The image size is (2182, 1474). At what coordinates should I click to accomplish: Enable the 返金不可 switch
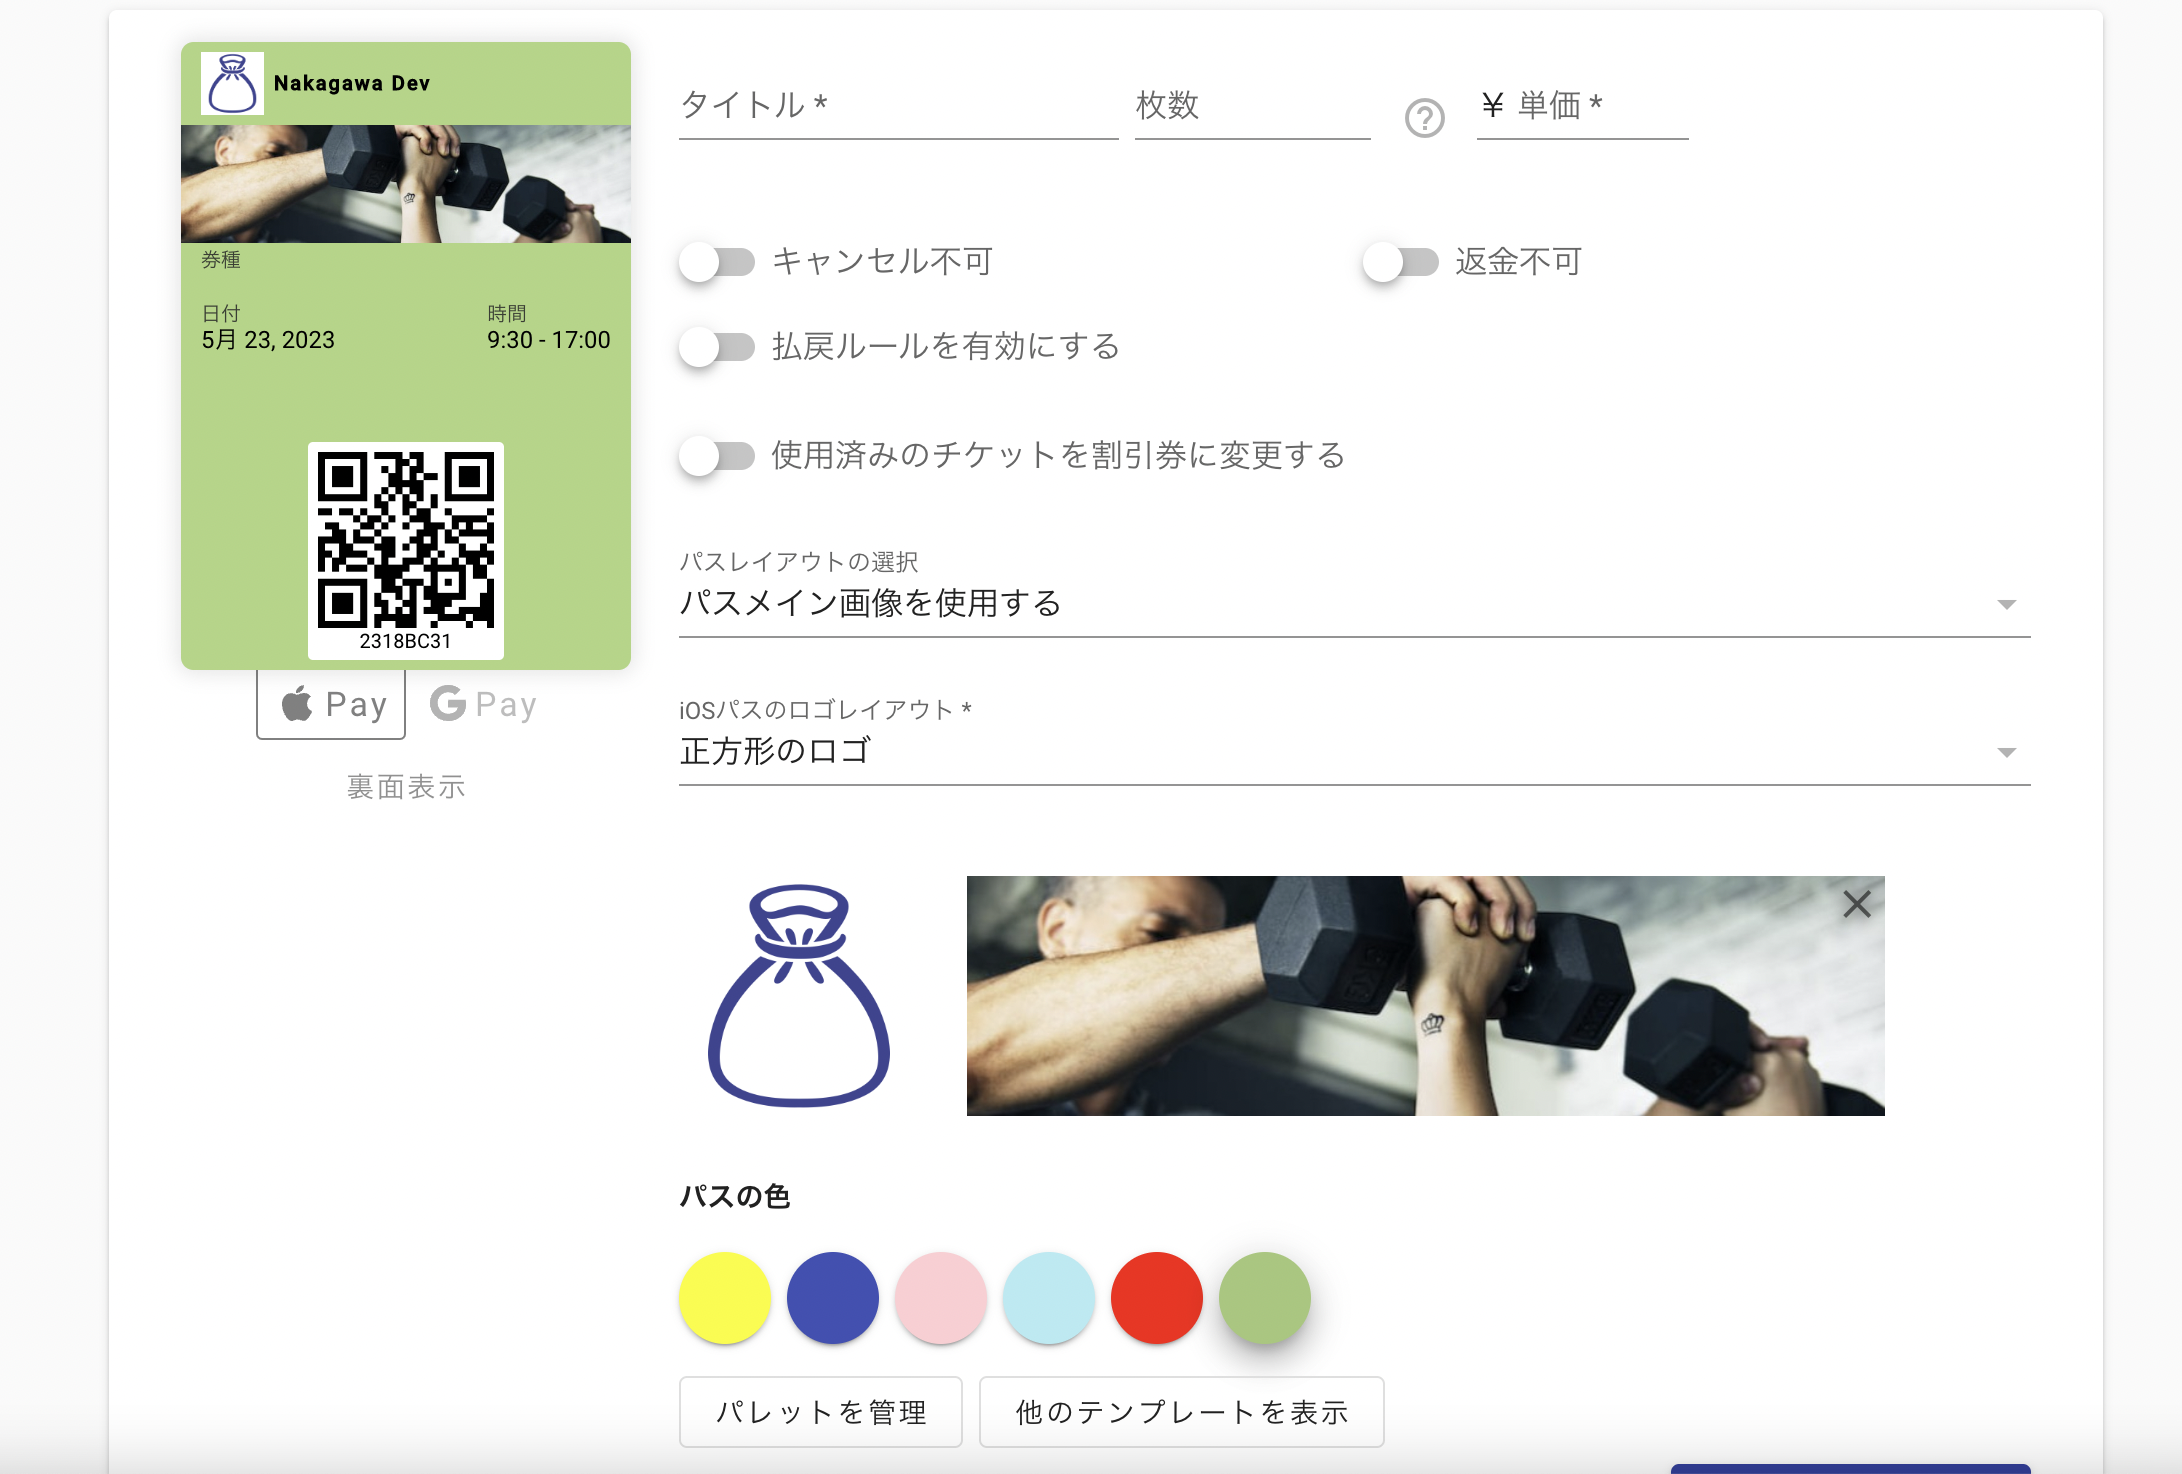click(1400, 262)
